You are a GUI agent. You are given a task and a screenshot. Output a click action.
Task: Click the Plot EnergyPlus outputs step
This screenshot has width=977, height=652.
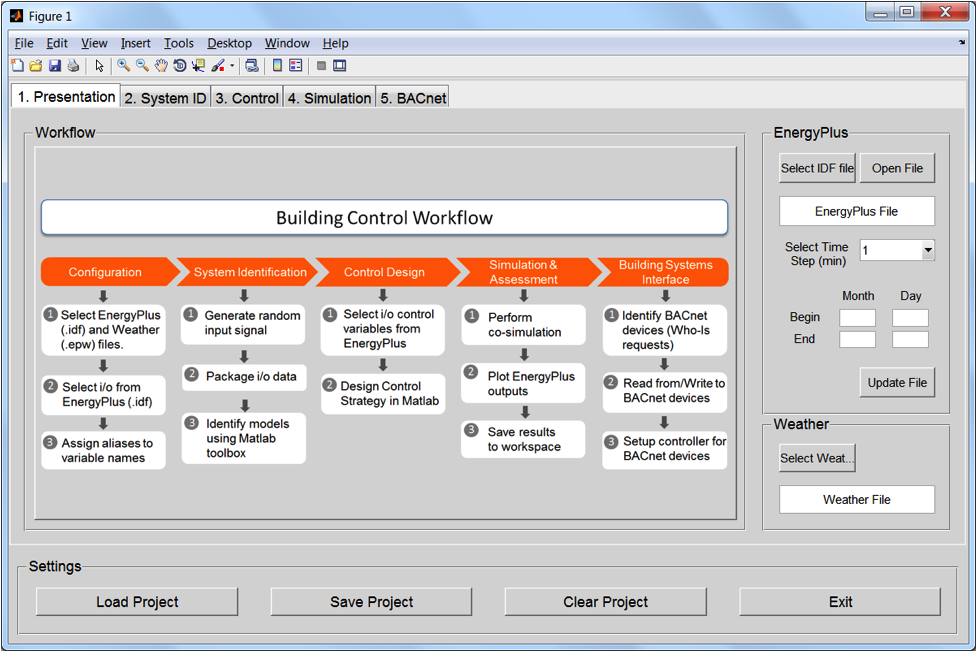(x=523, y=383)
